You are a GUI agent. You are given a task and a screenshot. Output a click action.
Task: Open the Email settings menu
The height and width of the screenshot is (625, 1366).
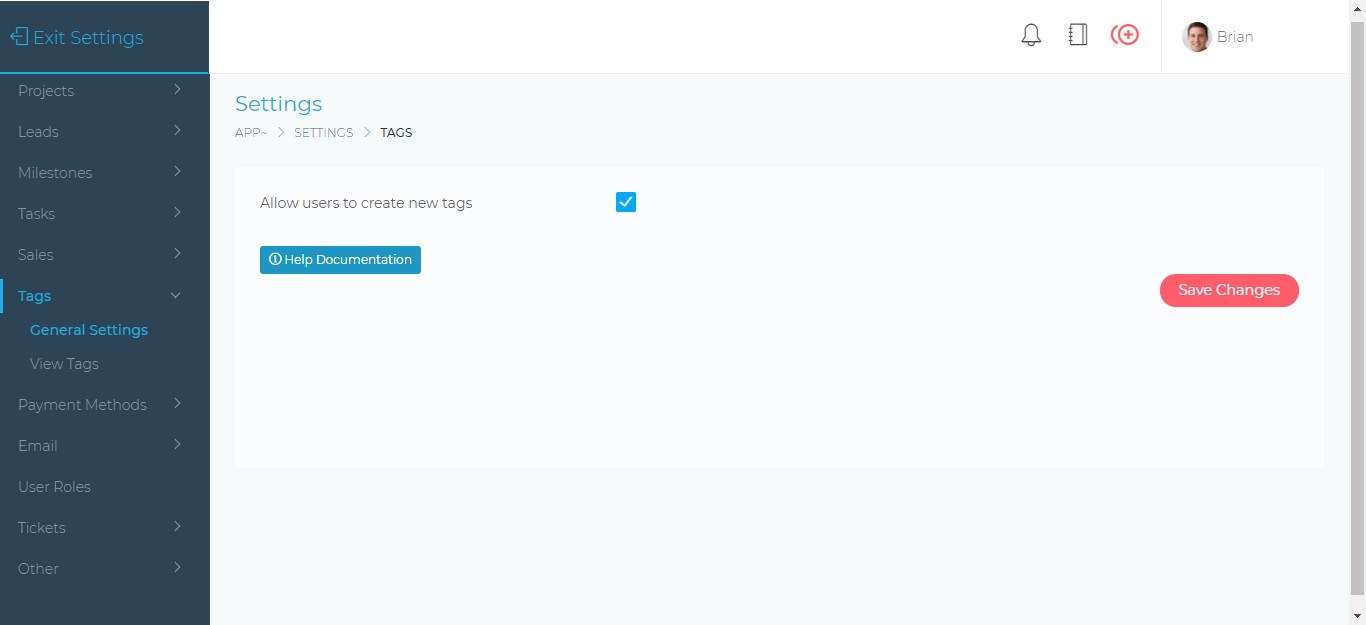[37, 445]
